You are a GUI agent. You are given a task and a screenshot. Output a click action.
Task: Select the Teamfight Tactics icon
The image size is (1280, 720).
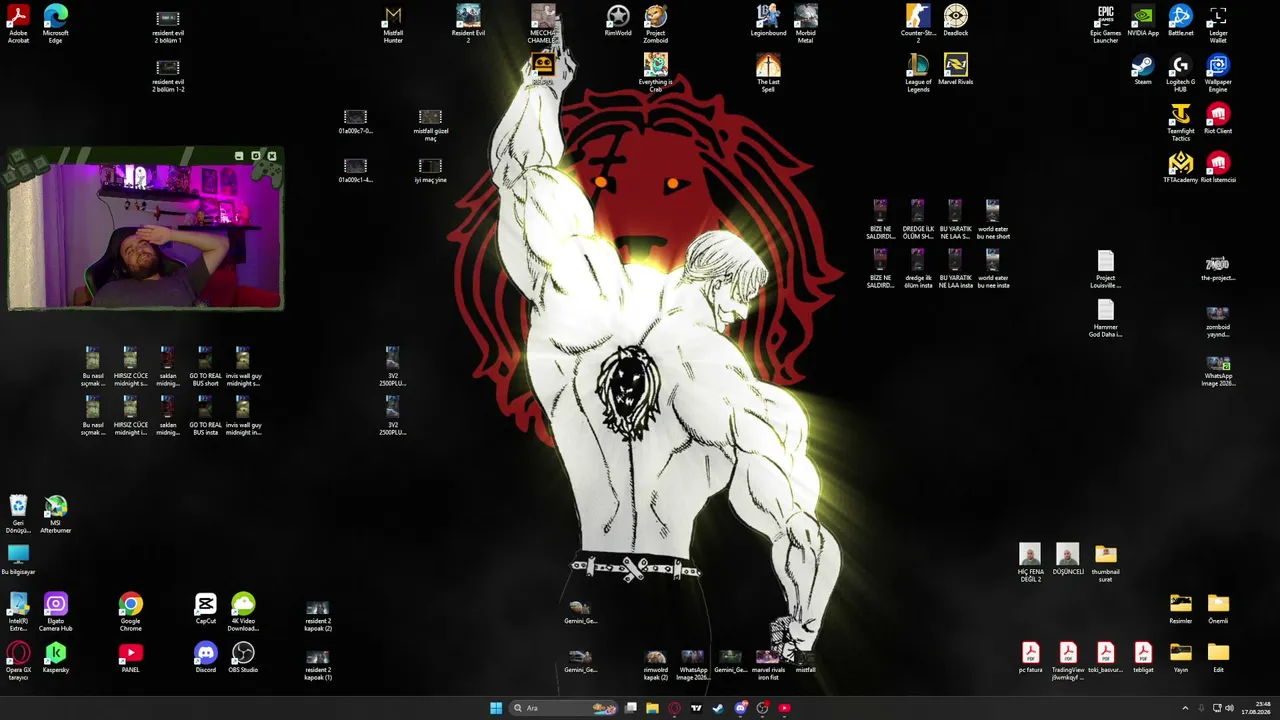click(1181, 122)
